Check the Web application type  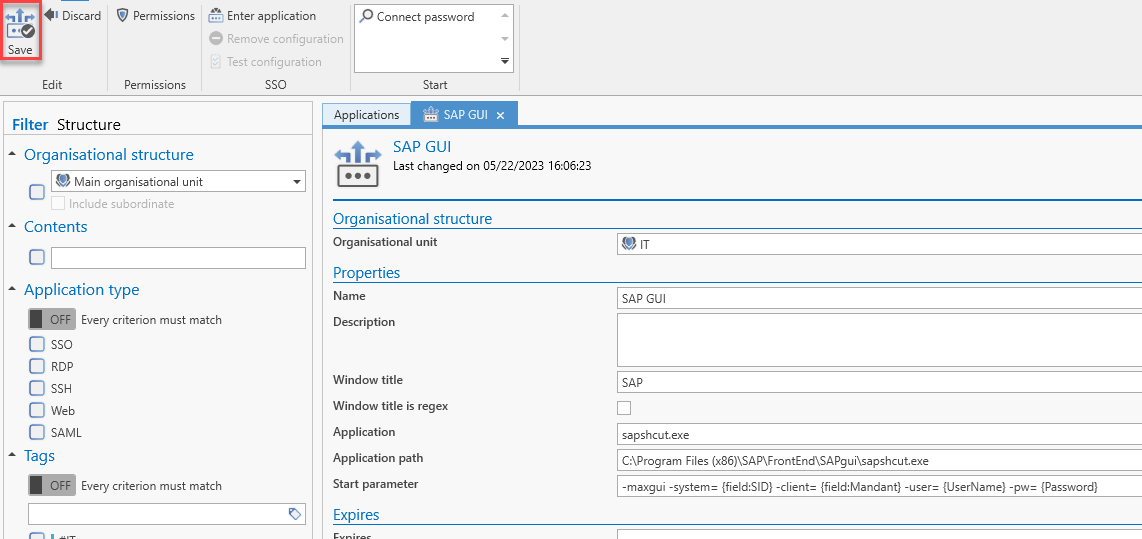point(36,410)
